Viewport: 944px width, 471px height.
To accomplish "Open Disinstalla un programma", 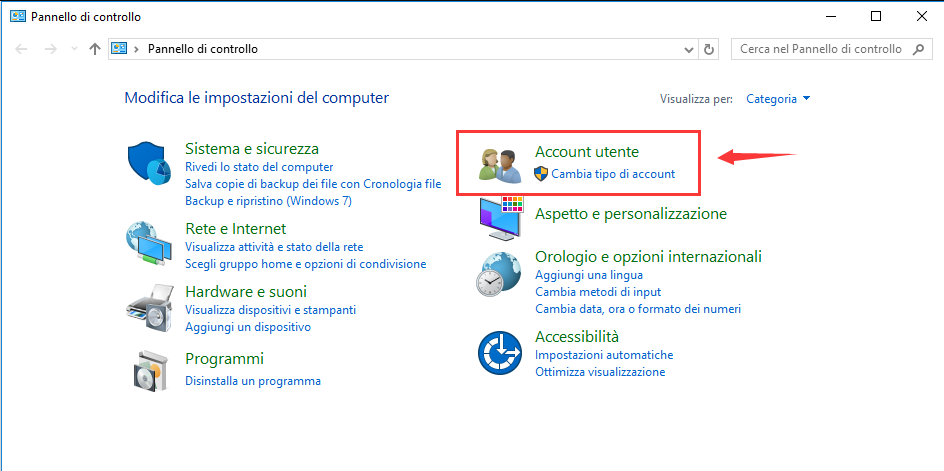I will coord(253,381).
